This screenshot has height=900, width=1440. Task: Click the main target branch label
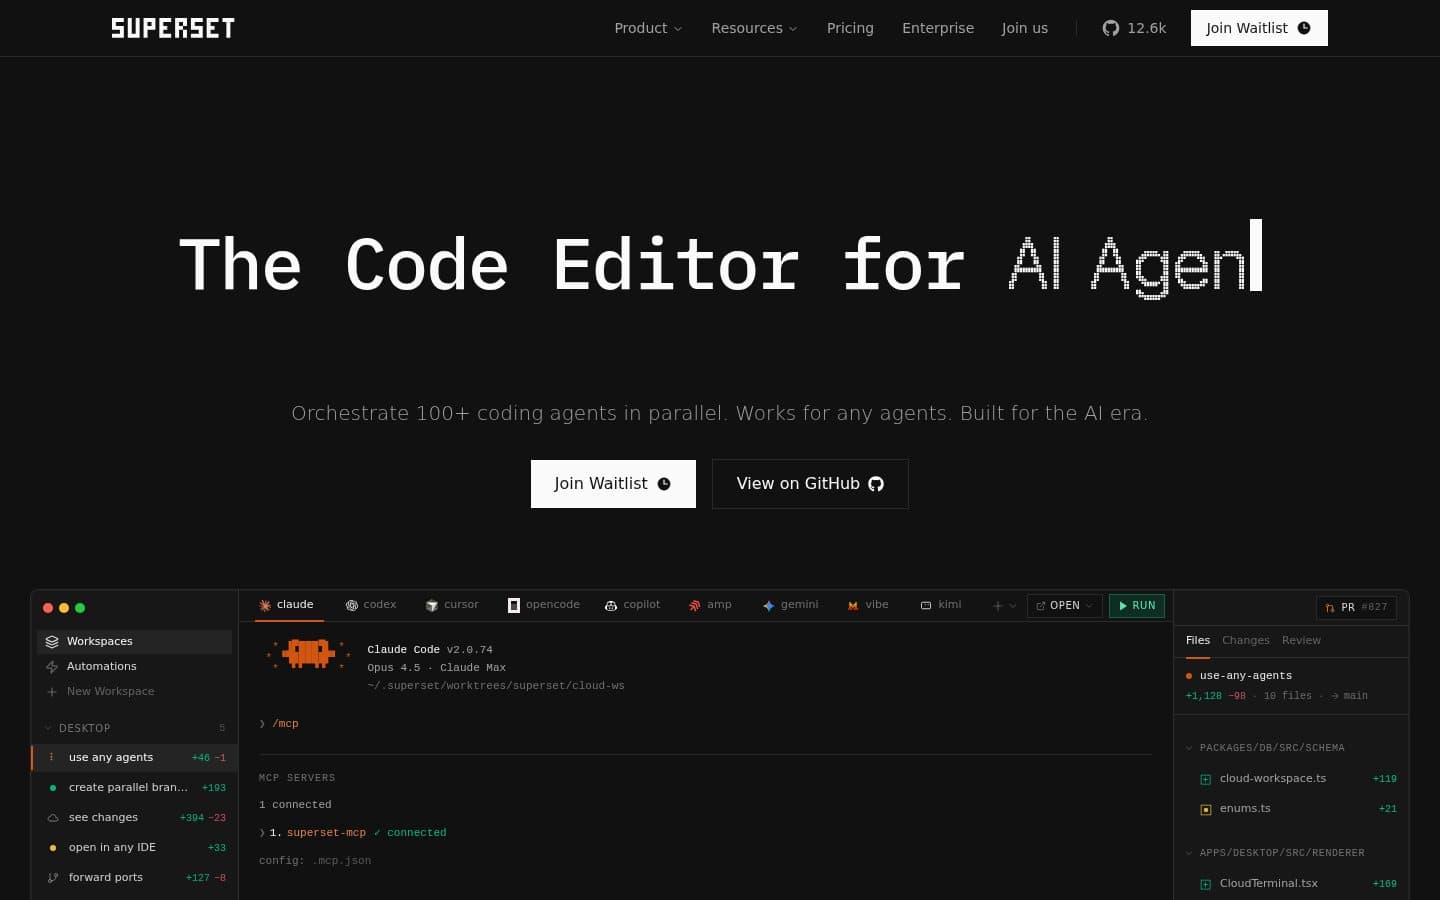pos(1356,696)
